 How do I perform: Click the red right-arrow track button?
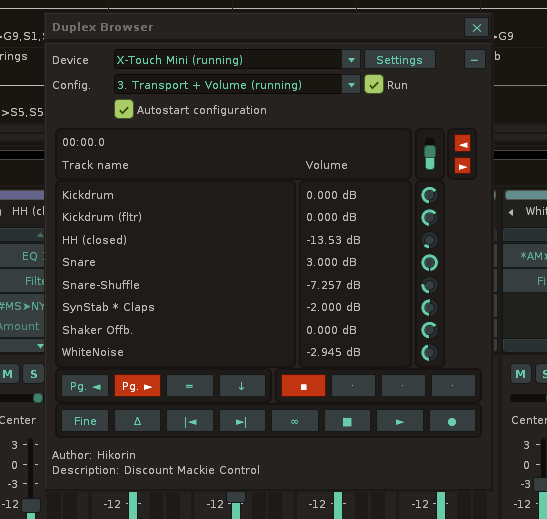coord(463,166)
